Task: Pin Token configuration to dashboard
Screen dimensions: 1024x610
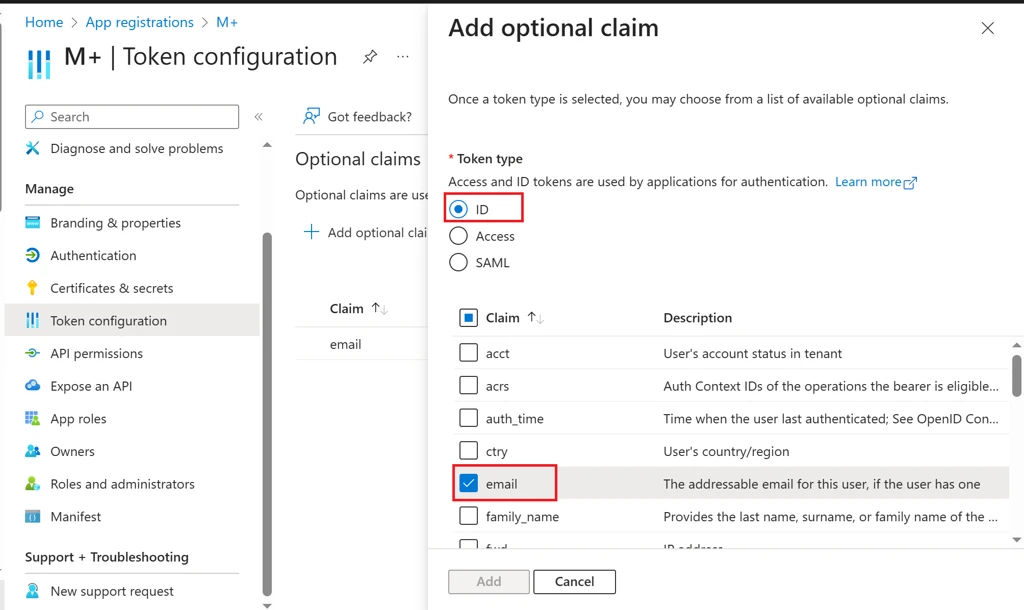Action: point(370,57)
